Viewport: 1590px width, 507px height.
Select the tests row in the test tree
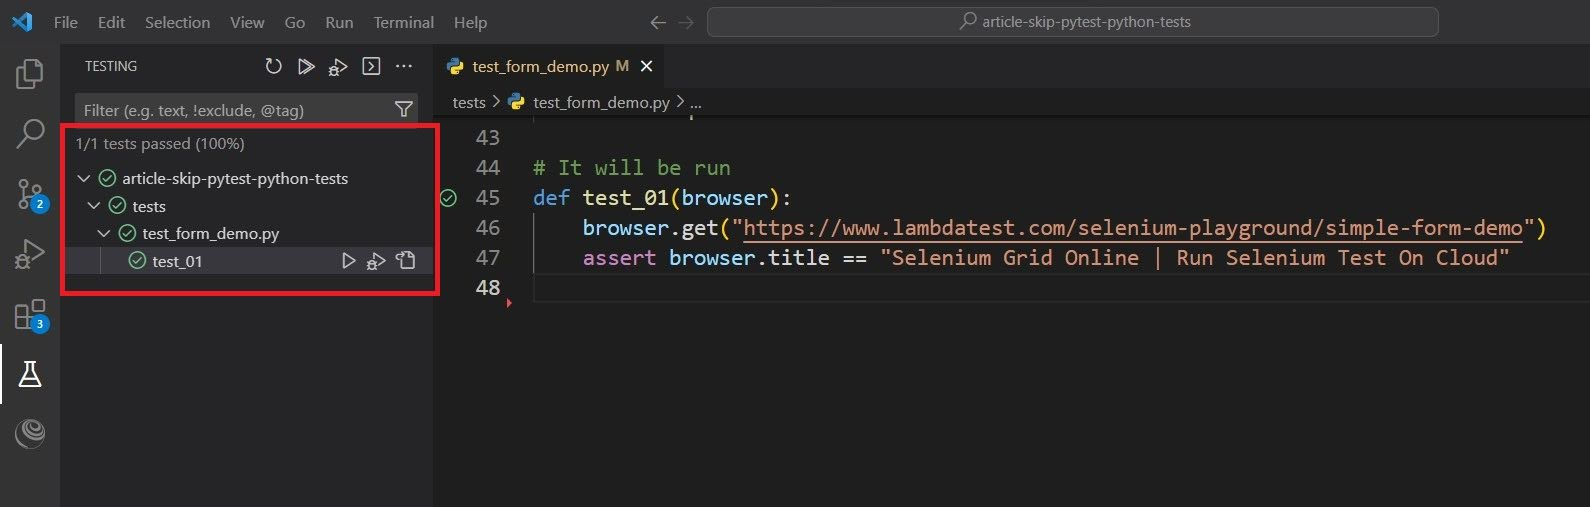click(249, 206)
